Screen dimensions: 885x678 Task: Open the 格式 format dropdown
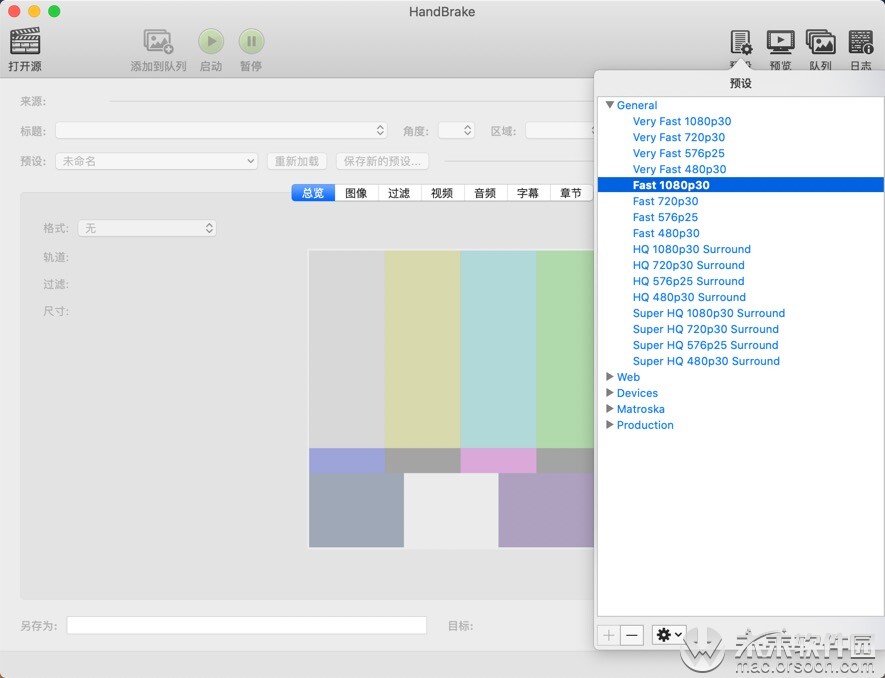coord(147,228)
